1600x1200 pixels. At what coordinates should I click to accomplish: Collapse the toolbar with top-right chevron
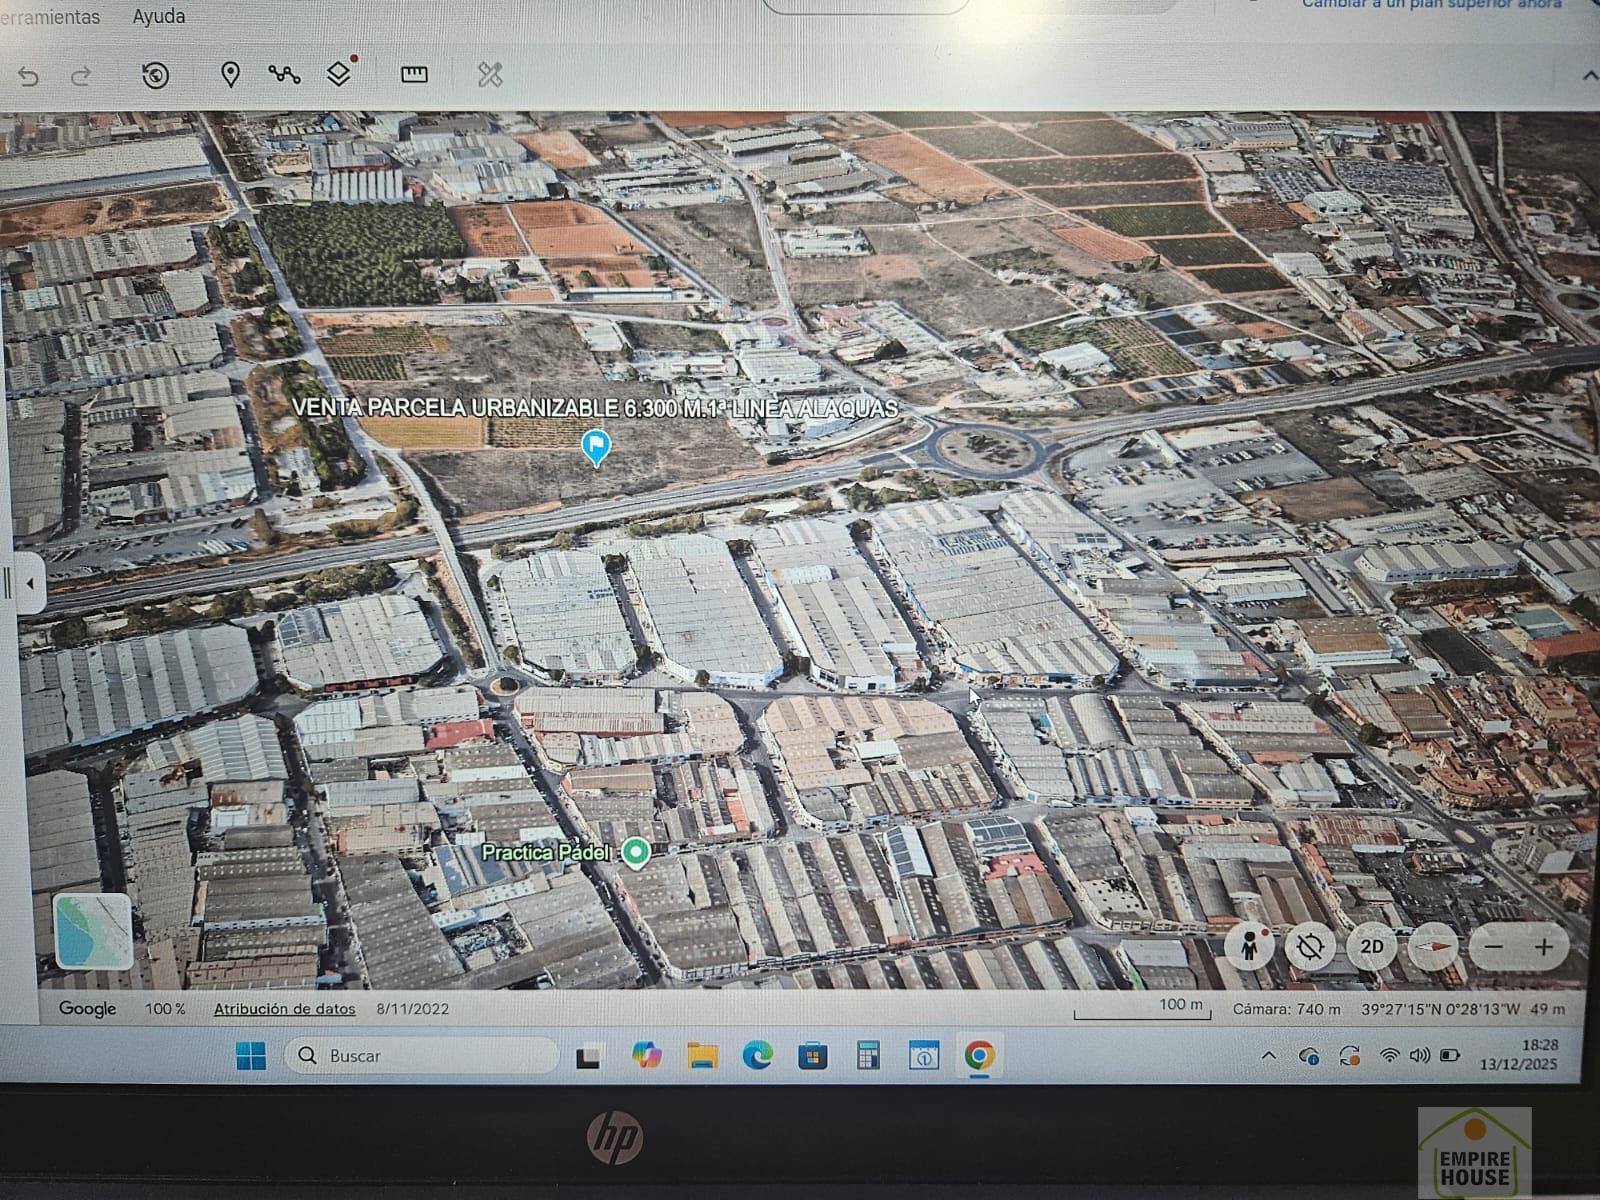1589,76
